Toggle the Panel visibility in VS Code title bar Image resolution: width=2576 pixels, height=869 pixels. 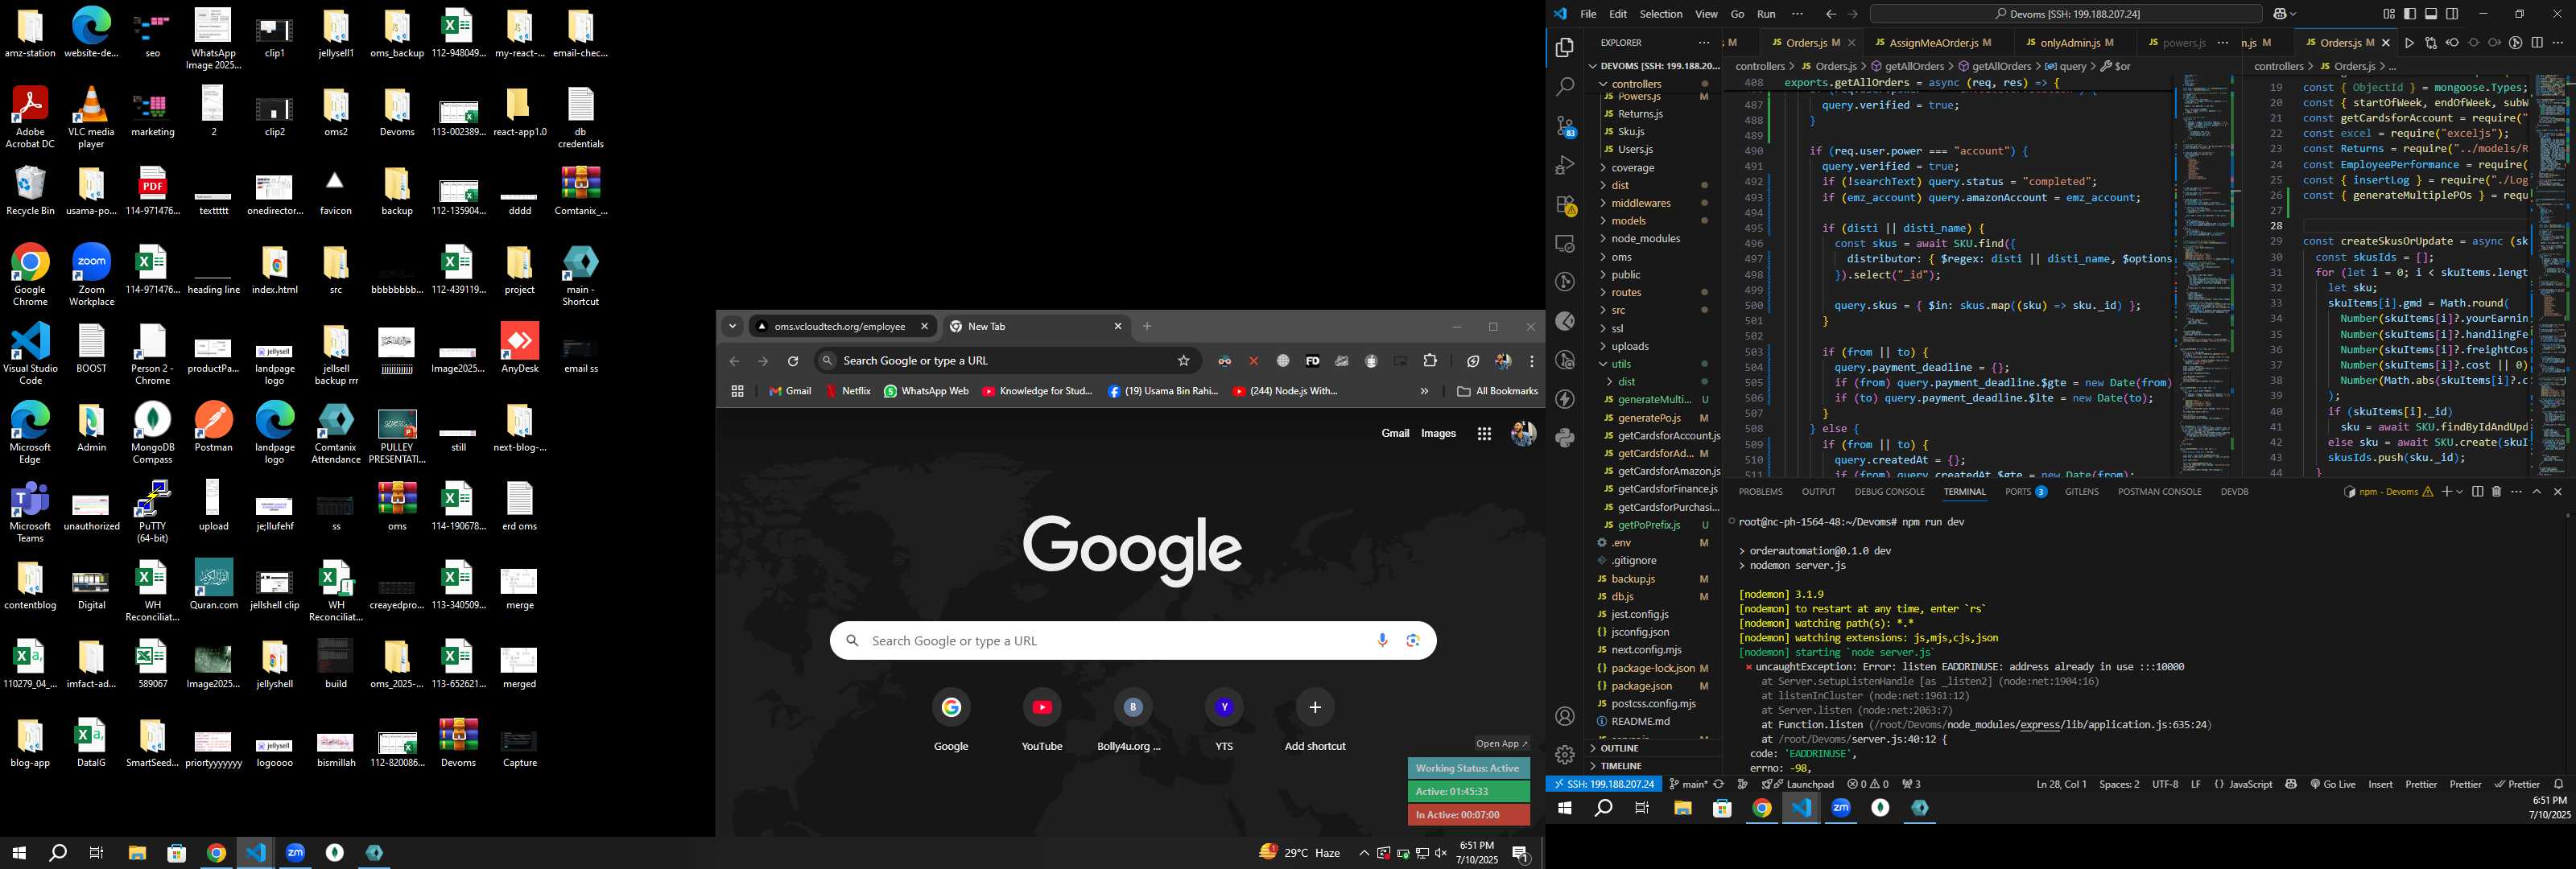coord(2431,14)
